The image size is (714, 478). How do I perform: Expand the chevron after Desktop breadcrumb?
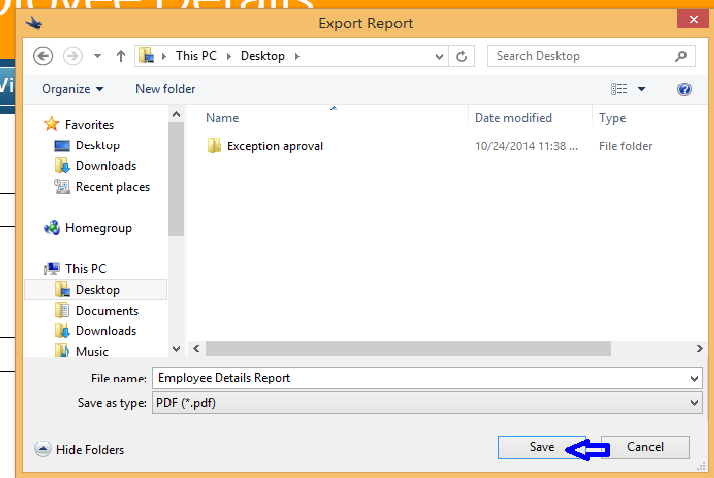[297, 56]
